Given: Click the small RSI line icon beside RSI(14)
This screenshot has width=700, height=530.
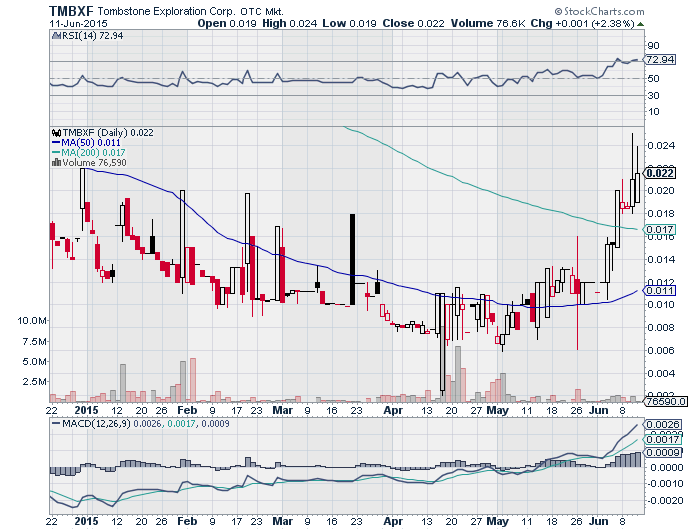Looking at the screenshot, I should [x=56, y=36].
